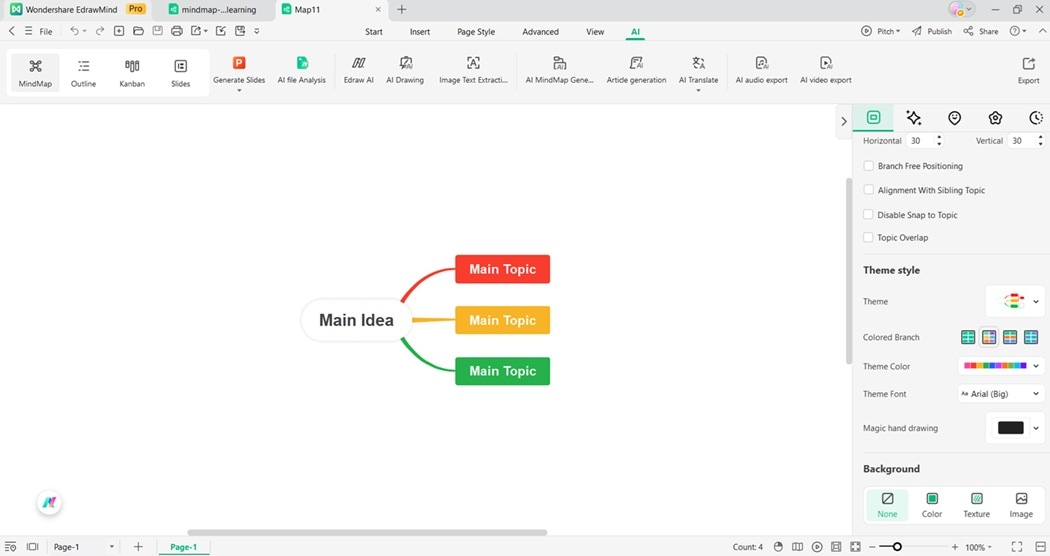Open the clock history panel tab

tap(1036, 118)
